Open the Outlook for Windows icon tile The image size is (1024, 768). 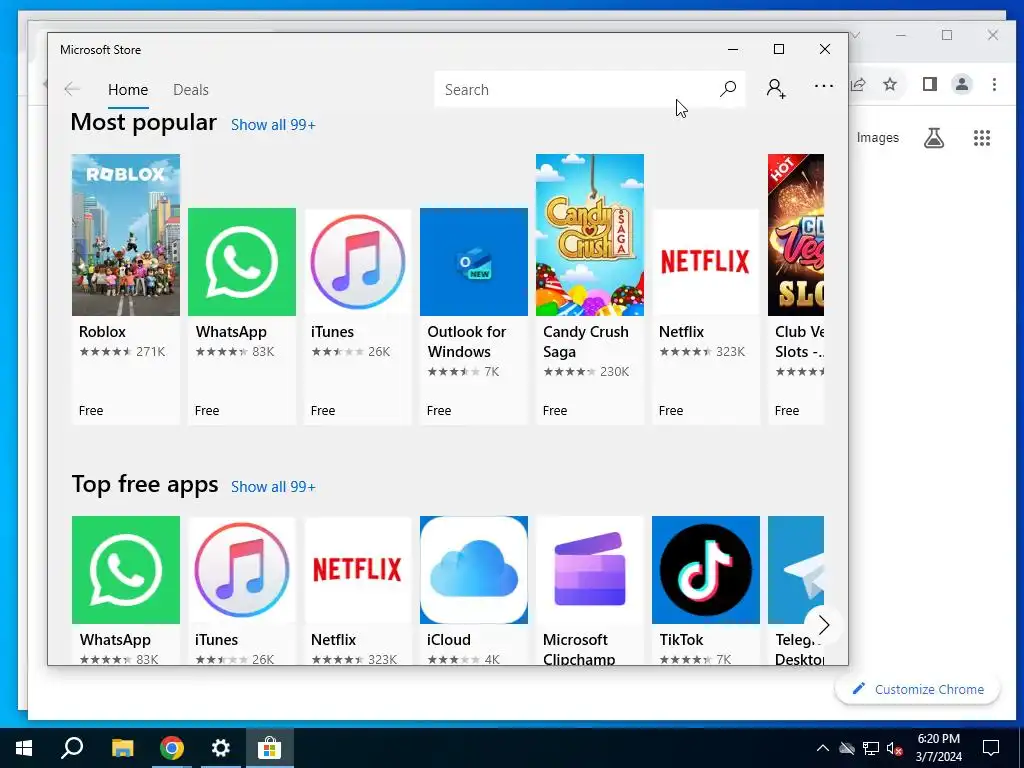[x=473, y=262]
